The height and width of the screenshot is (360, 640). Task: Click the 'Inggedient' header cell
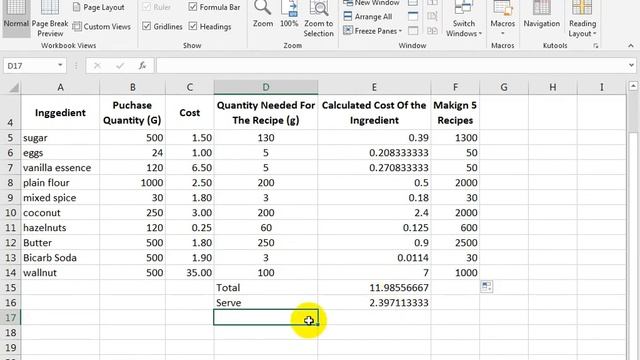(60, 113)
